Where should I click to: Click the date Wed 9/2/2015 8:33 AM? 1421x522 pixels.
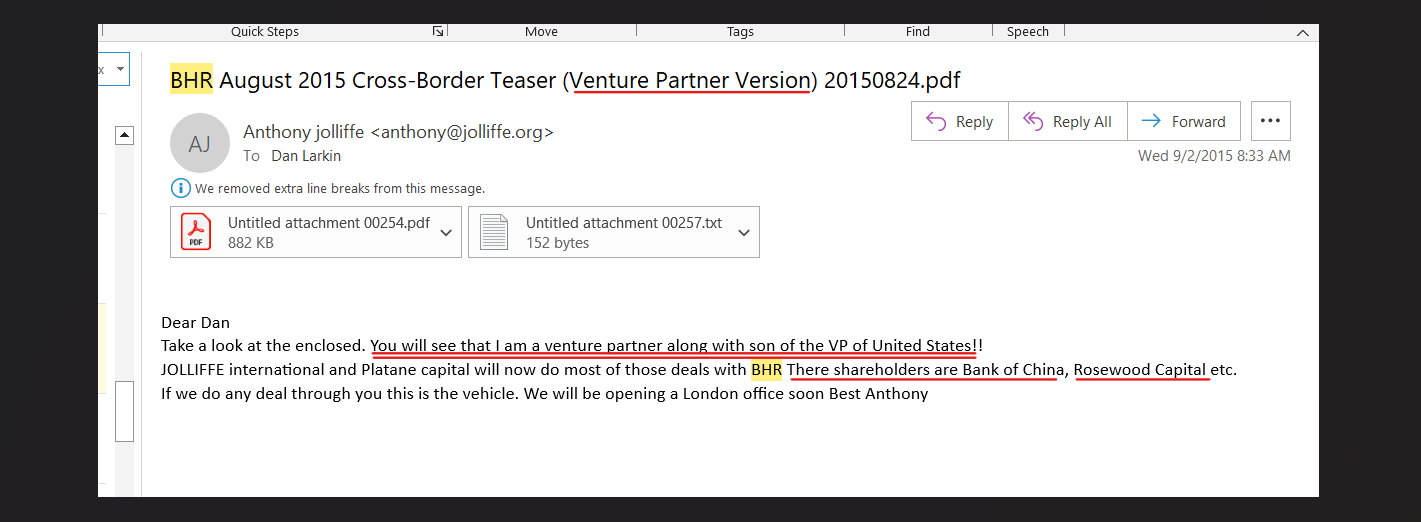pyautogui.click(x=1214, y=156)
